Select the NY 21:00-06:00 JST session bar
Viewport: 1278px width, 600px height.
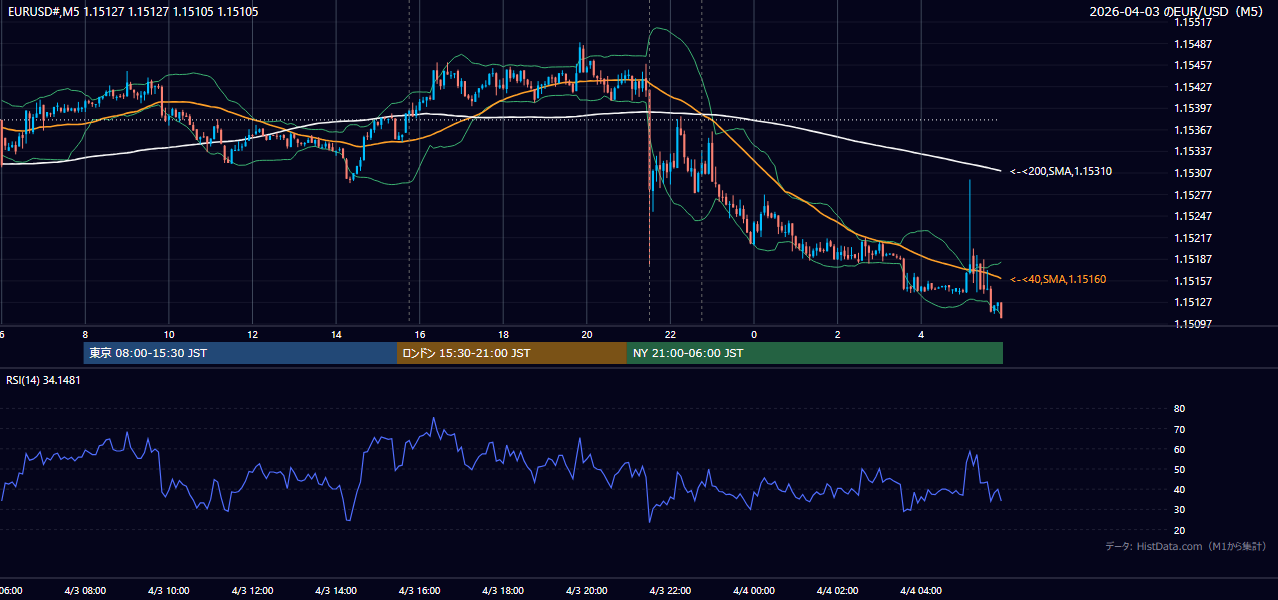click(815, 353)
